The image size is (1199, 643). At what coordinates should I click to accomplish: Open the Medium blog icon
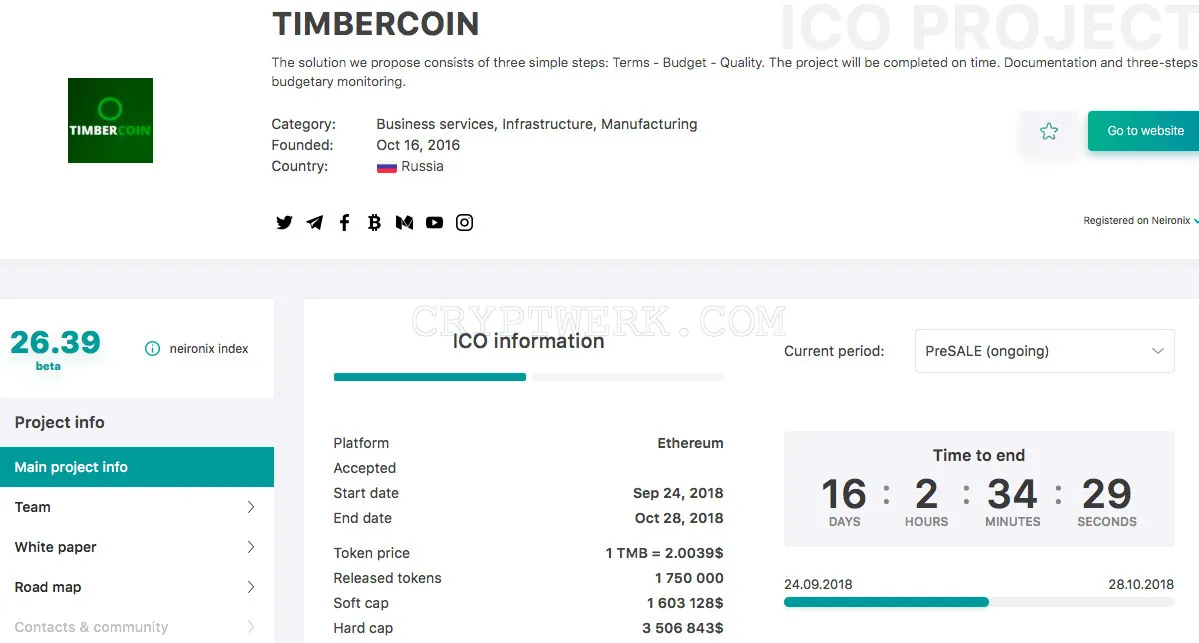pyautogui.click(x=405, y=222)
